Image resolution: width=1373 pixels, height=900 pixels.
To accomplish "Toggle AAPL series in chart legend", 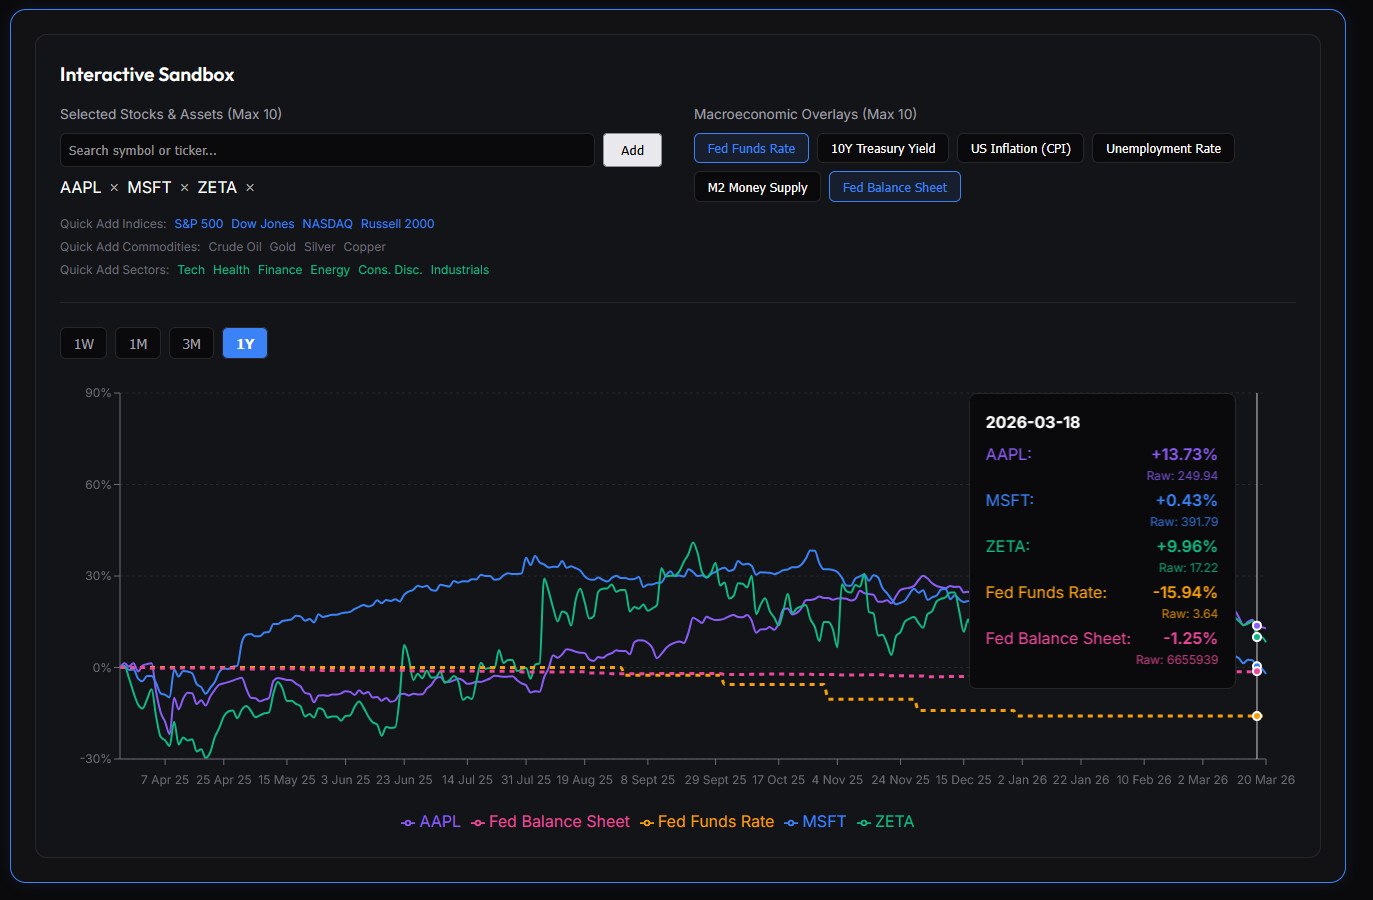I will [431, 822].
